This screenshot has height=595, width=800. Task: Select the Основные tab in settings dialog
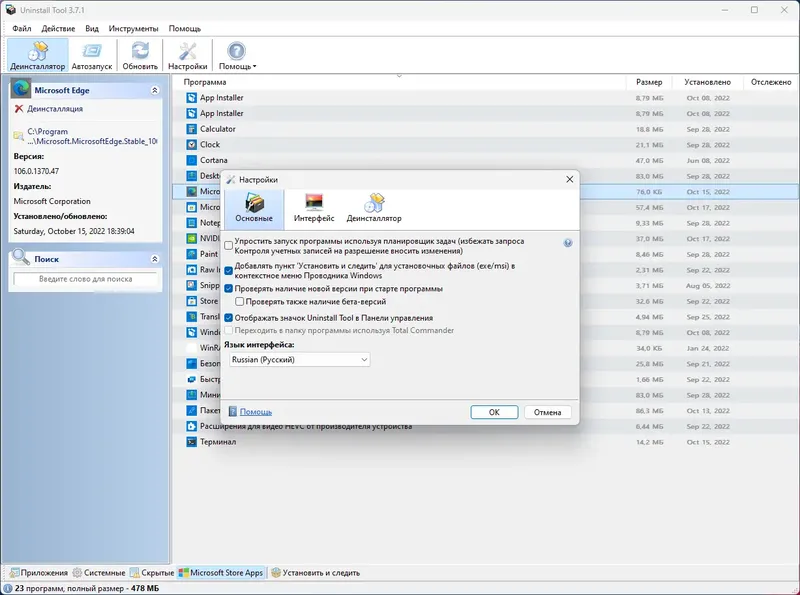click(254, 208)
